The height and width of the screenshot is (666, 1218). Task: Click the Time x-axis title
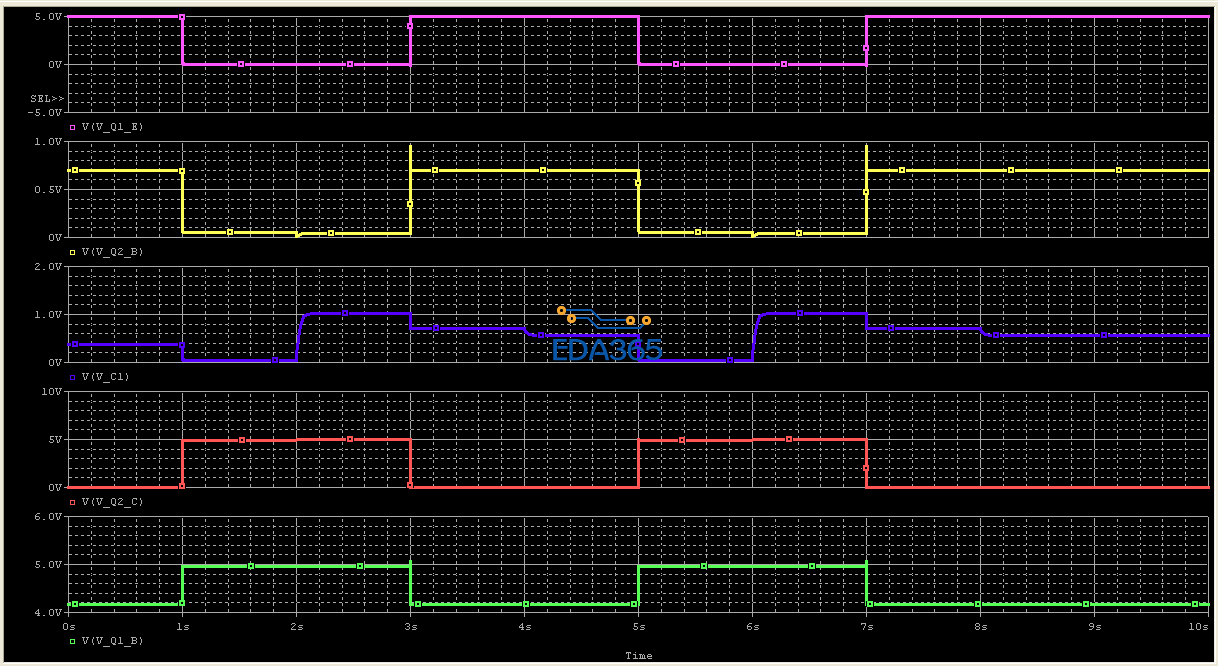coord(638,656)
